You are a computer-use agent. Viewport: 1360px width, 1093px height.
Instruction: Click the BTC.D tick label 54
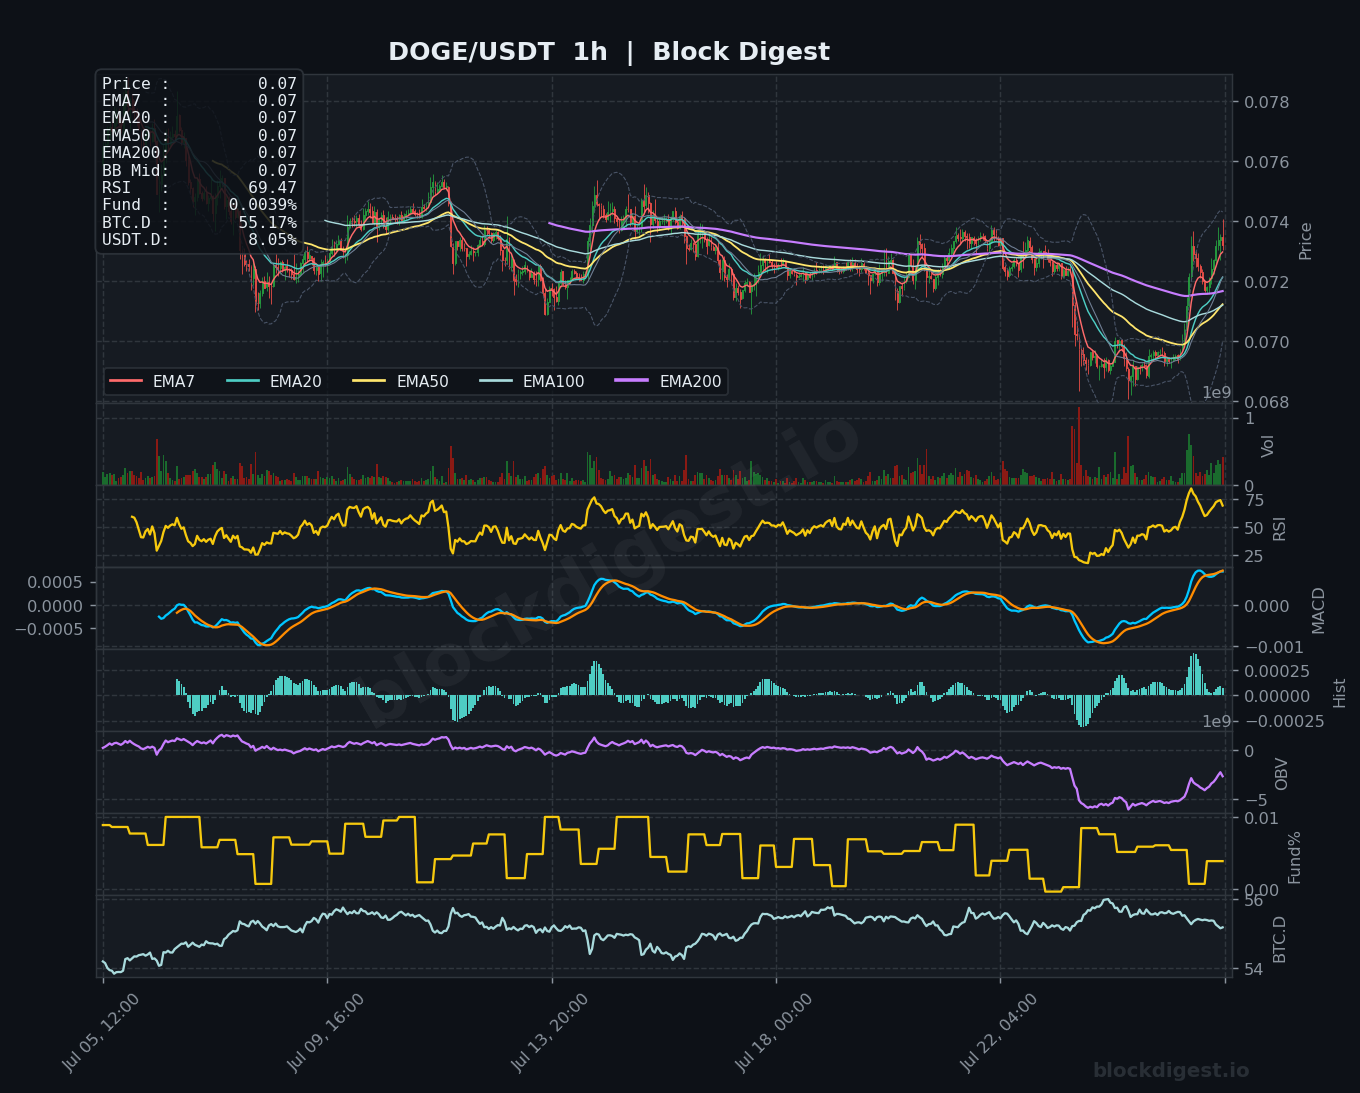tap(1254, 969)
